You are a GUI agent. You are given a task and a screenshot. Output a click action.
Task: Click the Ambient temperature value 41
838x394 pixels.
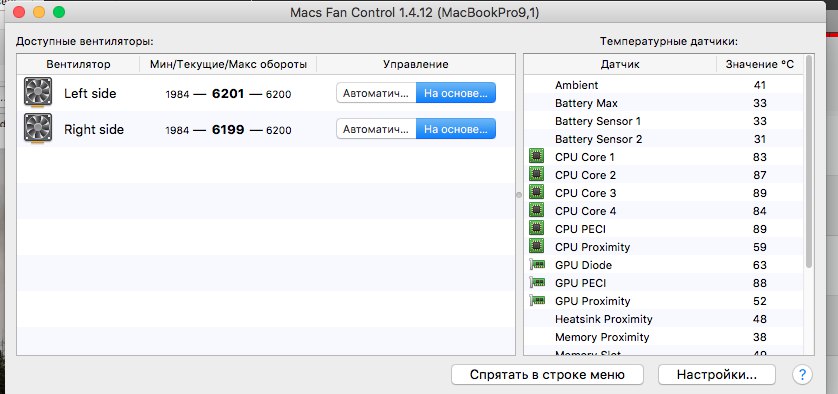click(x=759, y=85)
